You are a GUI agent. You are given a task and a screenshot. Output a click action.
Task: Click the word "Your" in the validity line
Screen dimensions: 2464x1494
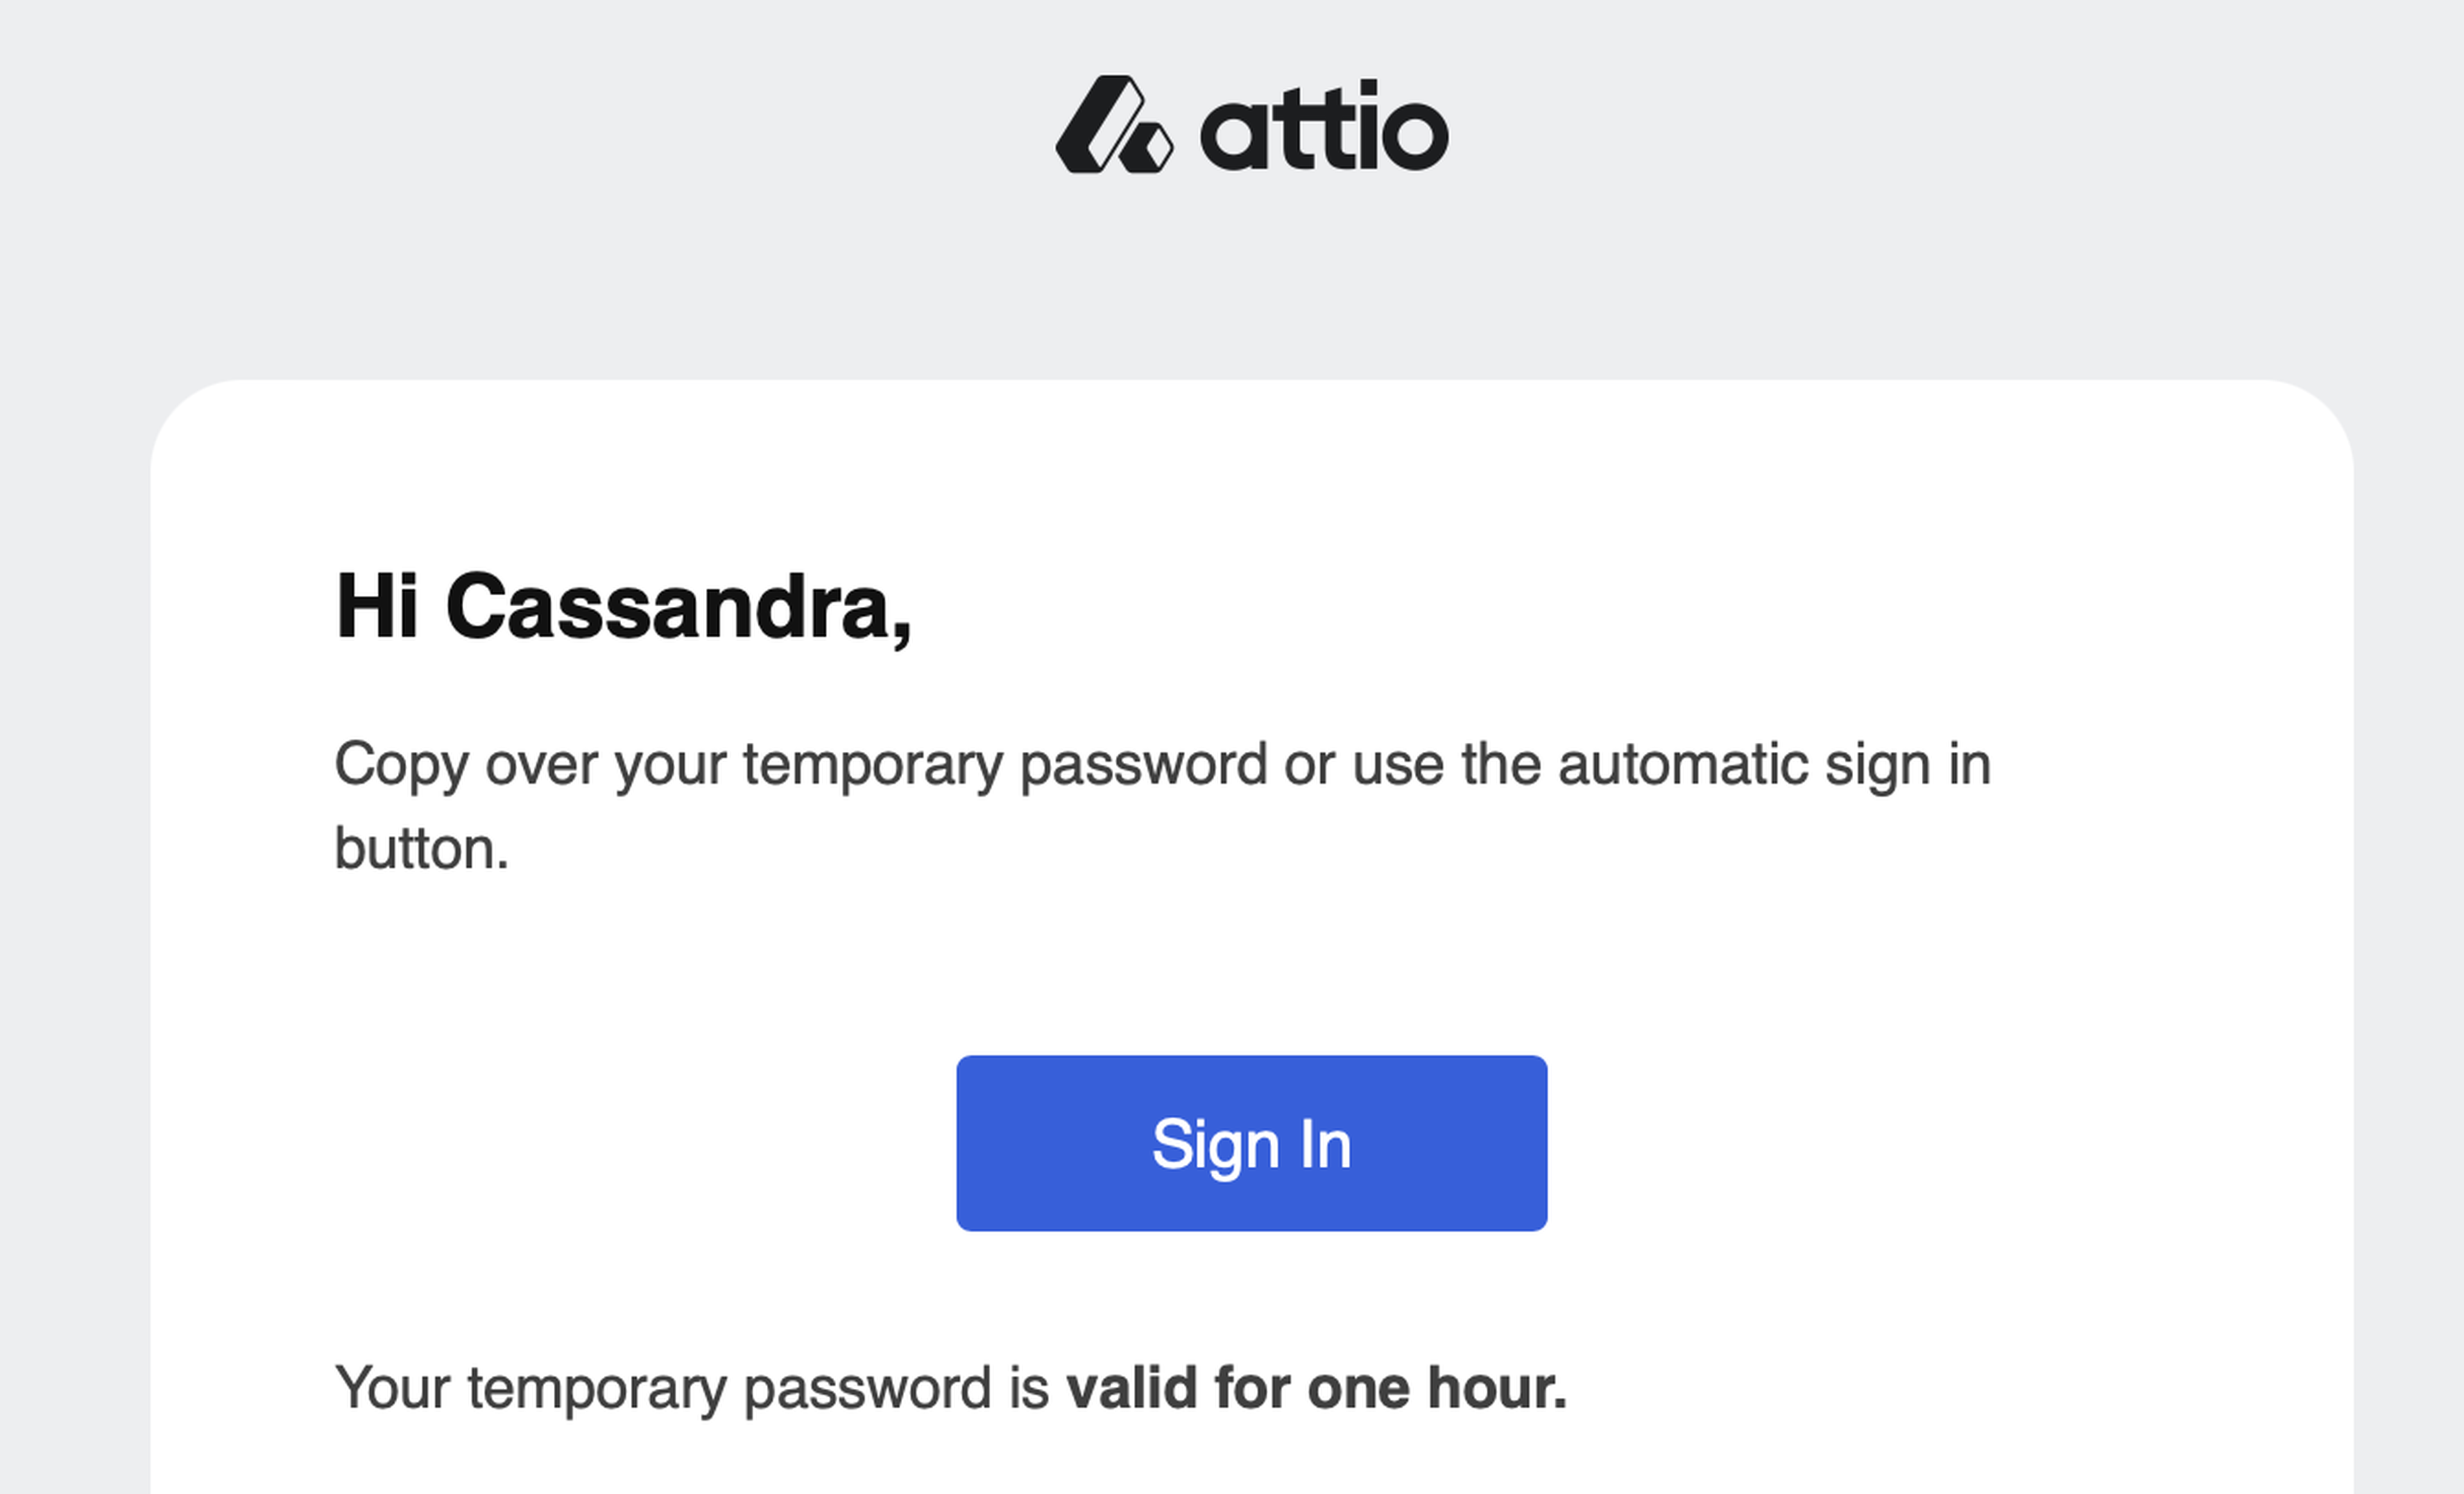coord(392,1388)
